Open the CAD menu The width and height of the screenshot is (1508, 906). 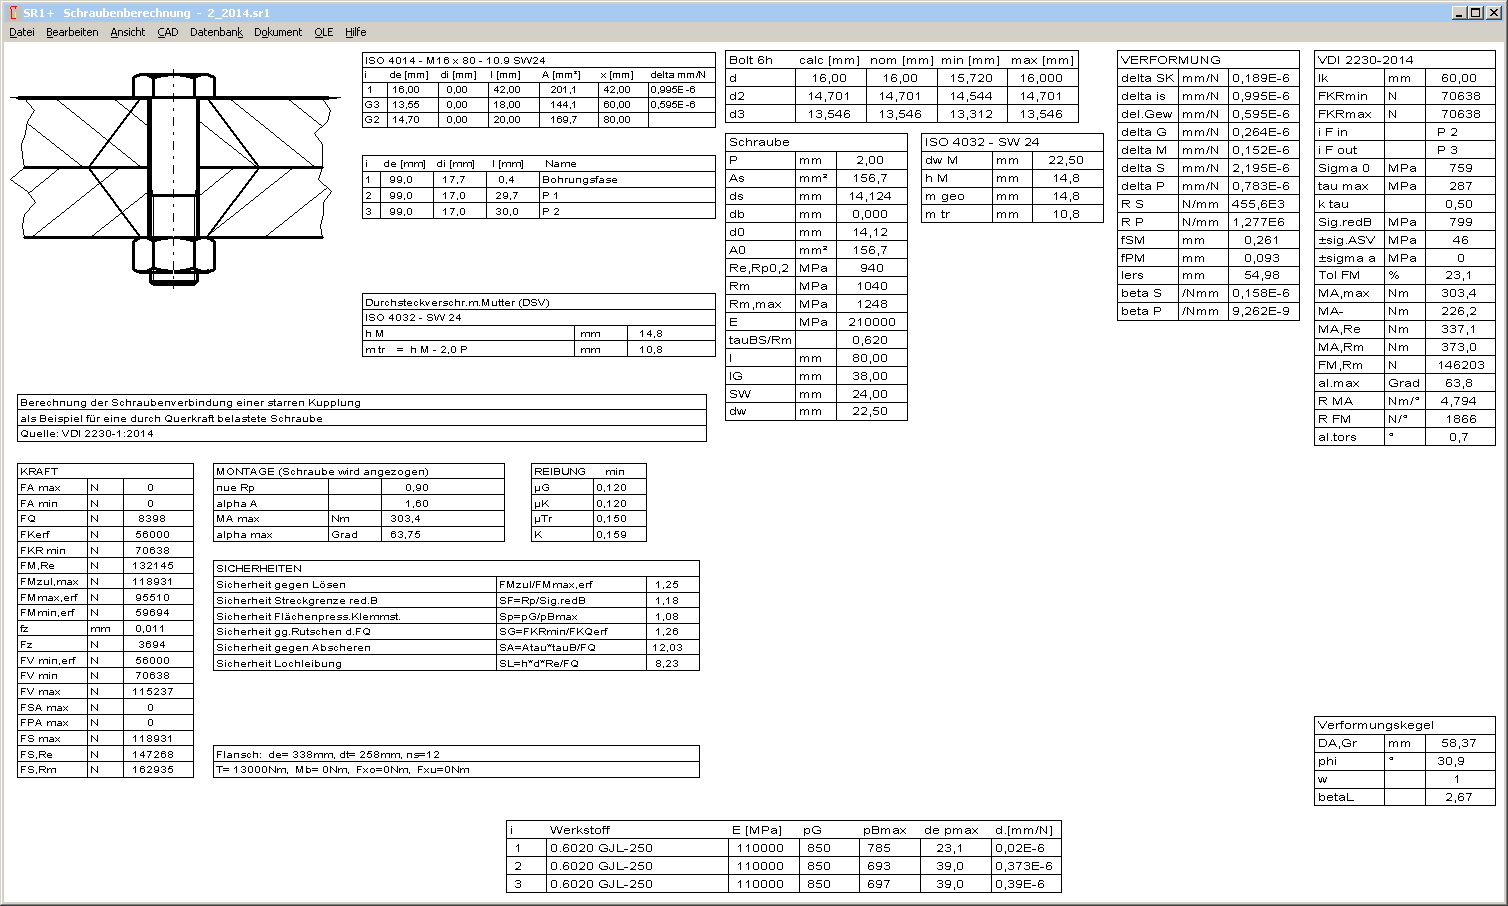coord(165,32)
